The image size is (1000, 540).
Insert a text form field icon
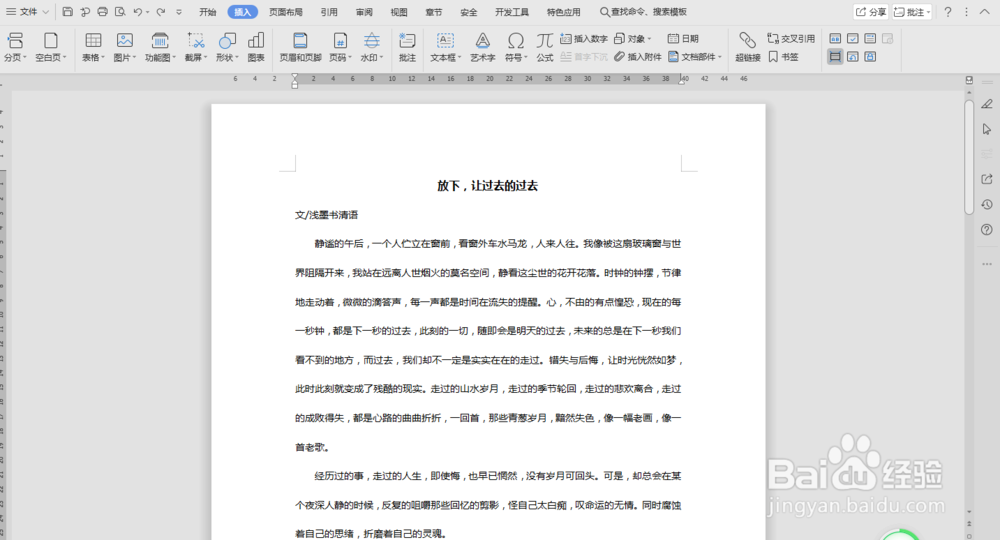click(835, 38)
